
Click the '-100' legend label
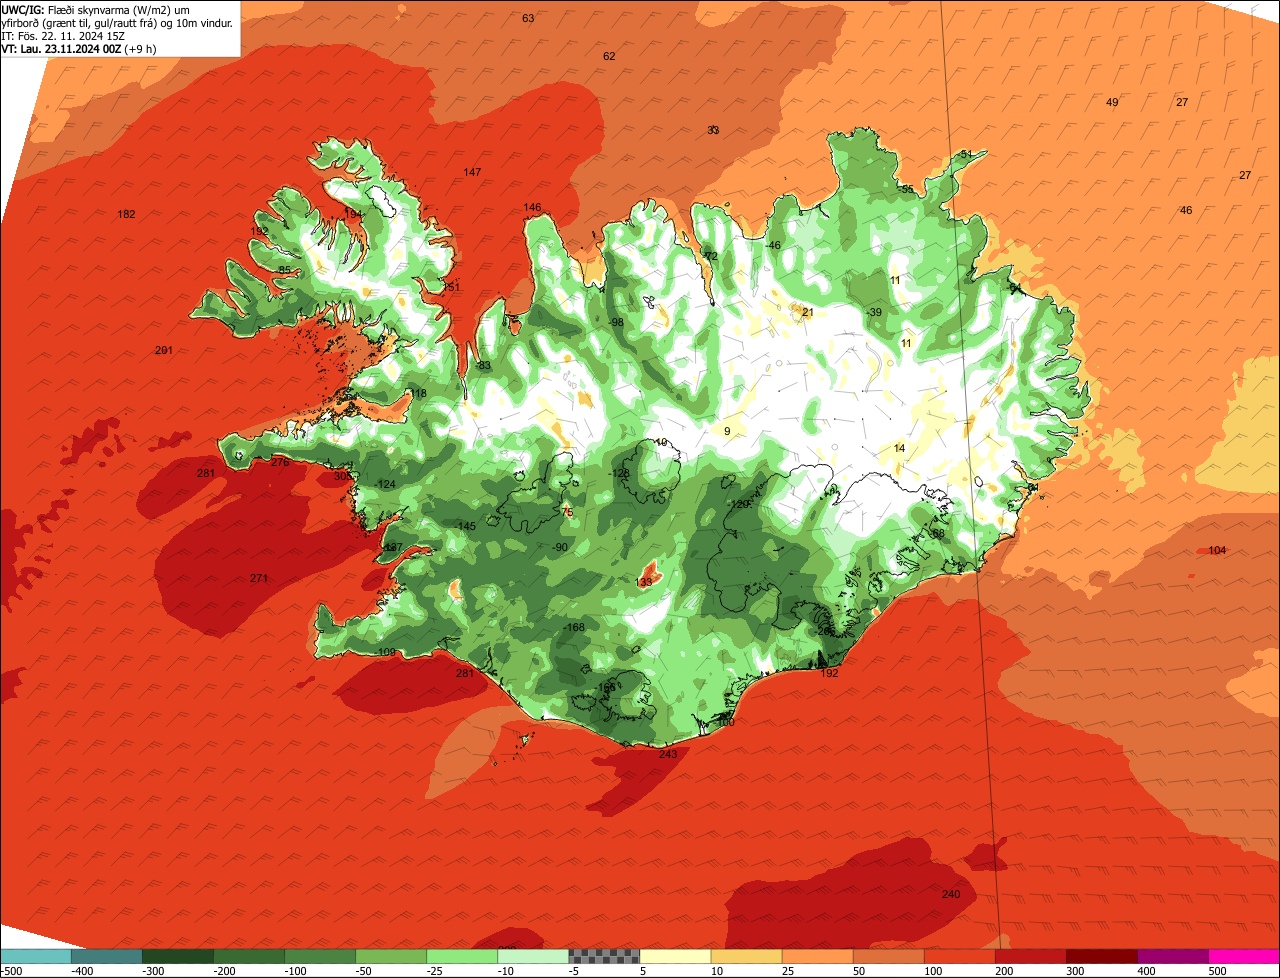pos(295,971)
